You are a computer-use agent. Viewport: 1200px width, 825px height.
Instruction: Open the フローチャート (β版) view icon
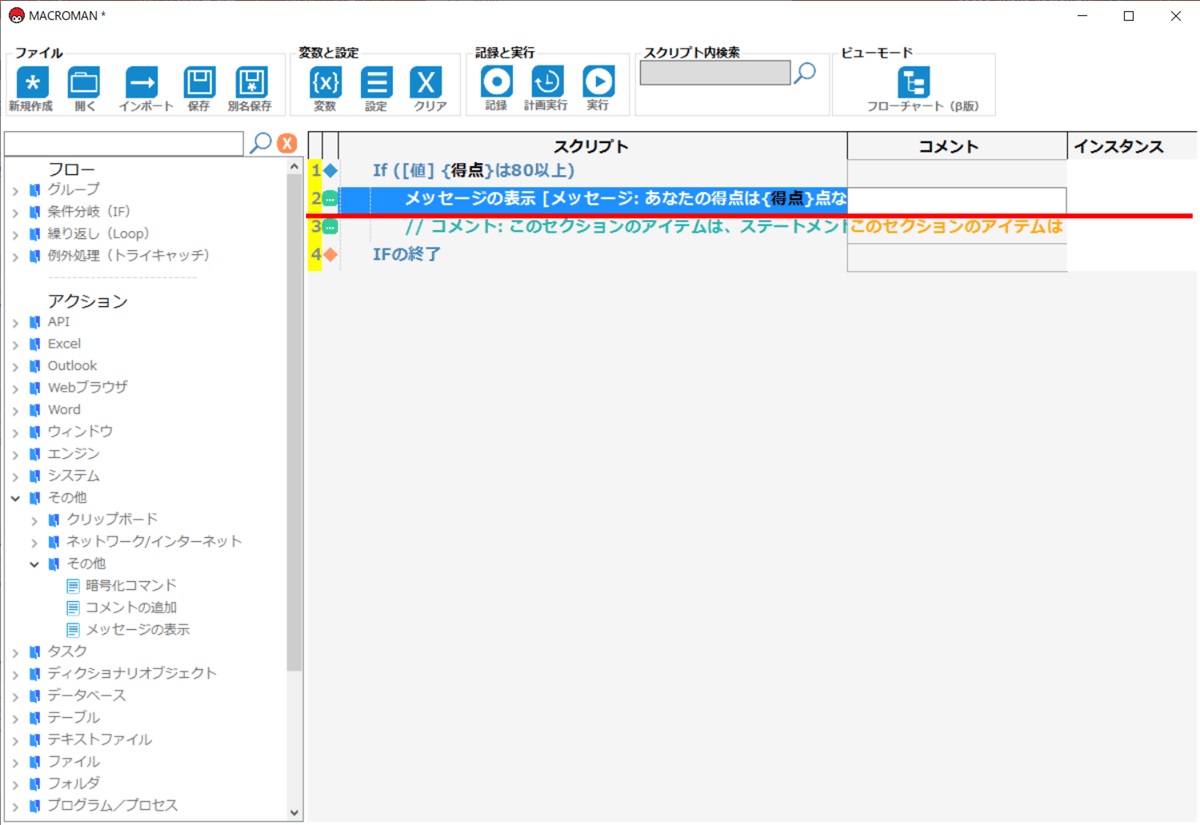click(913, 82)
